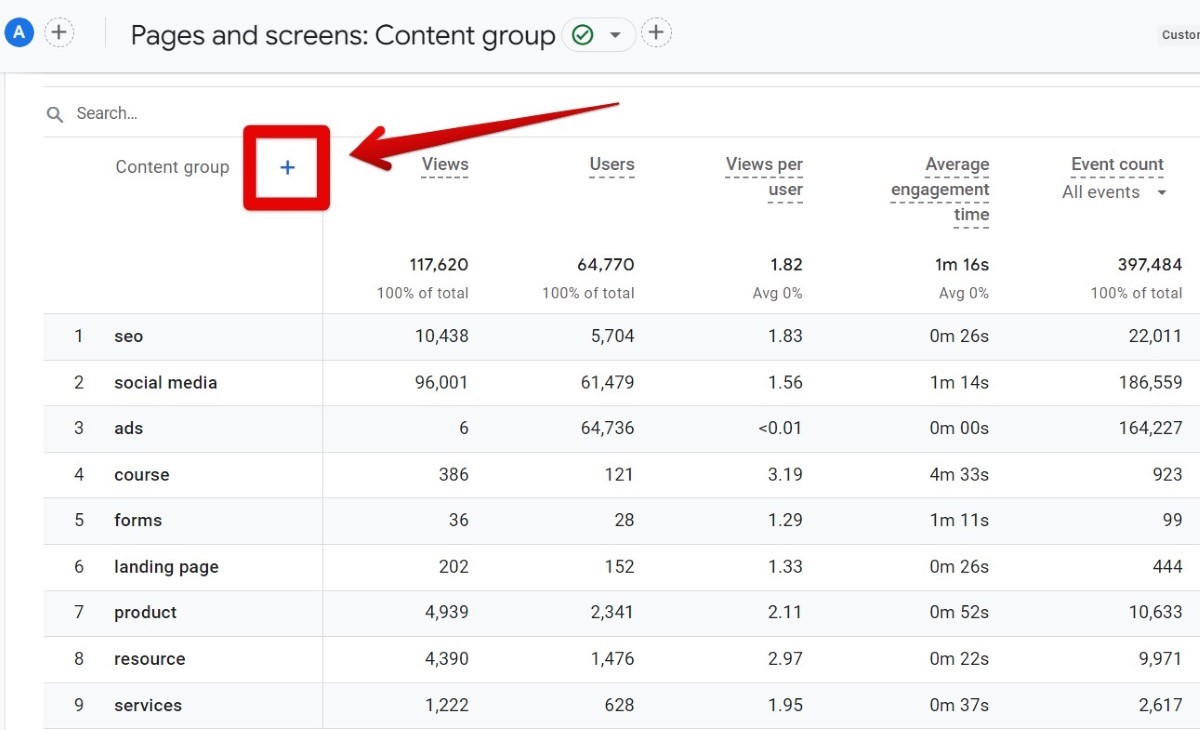Click the total event count 397,484

point(1150,265)
